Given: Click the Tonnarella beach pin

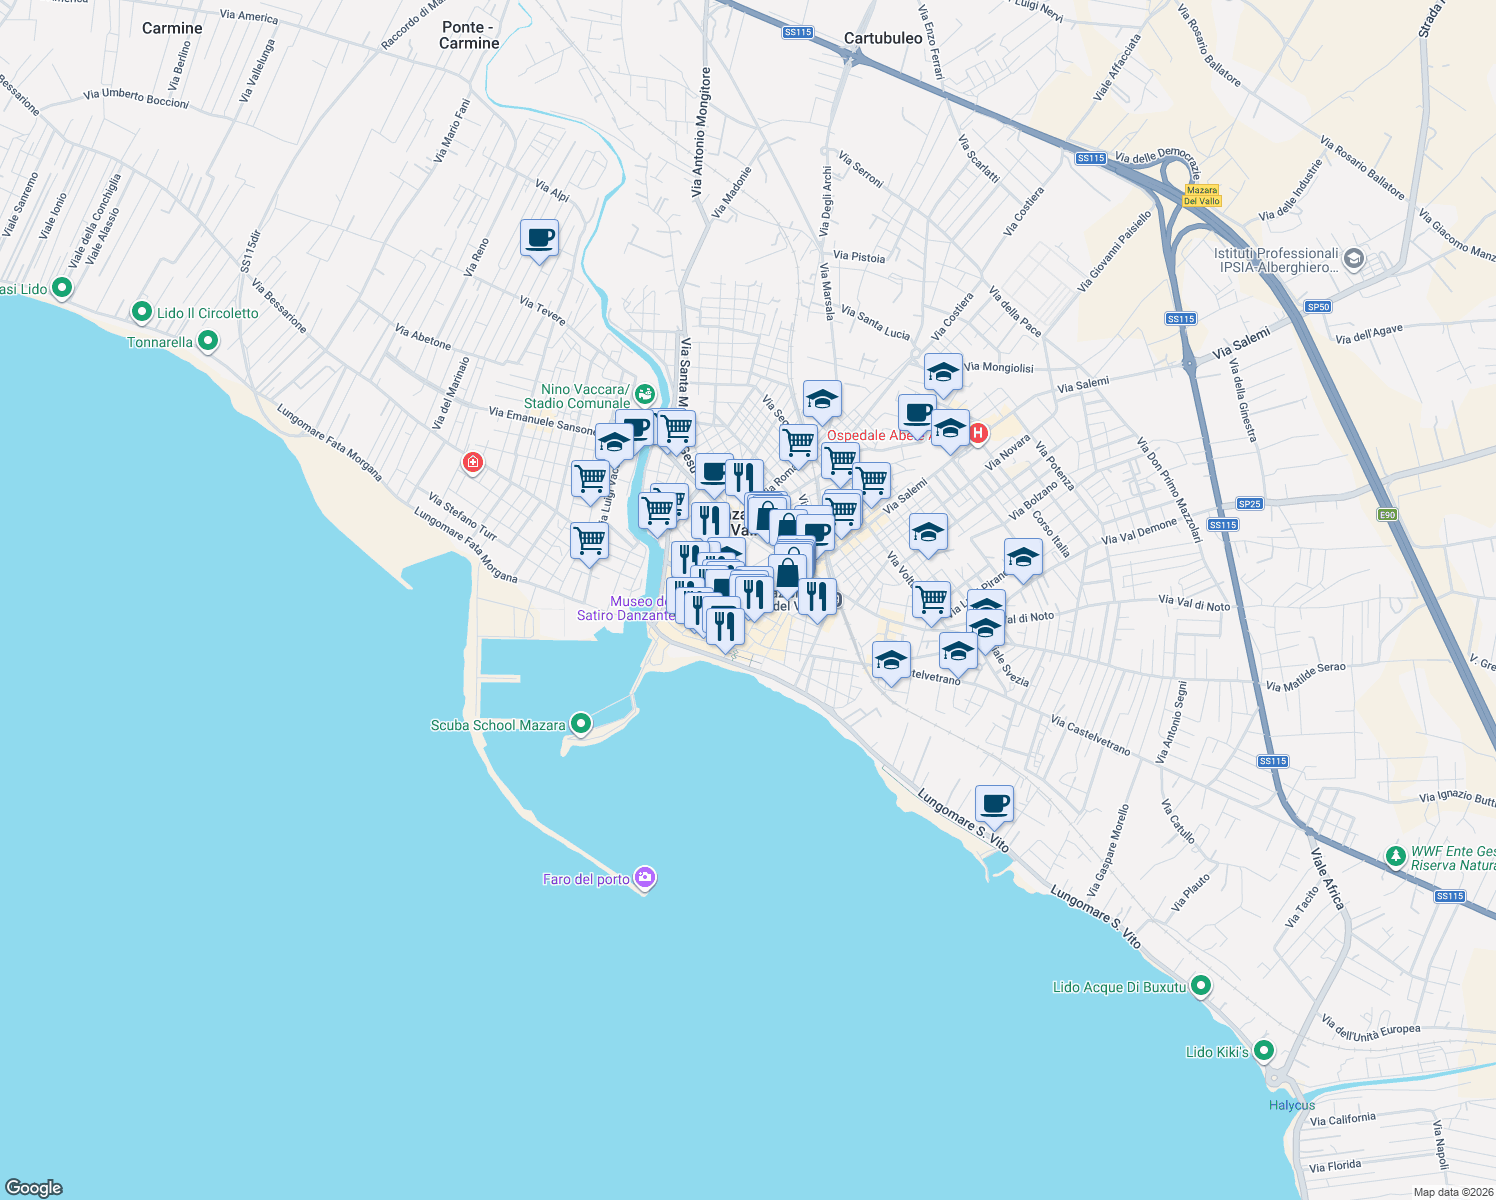Looking at the screenshot, I should click(x=208, y=342).
